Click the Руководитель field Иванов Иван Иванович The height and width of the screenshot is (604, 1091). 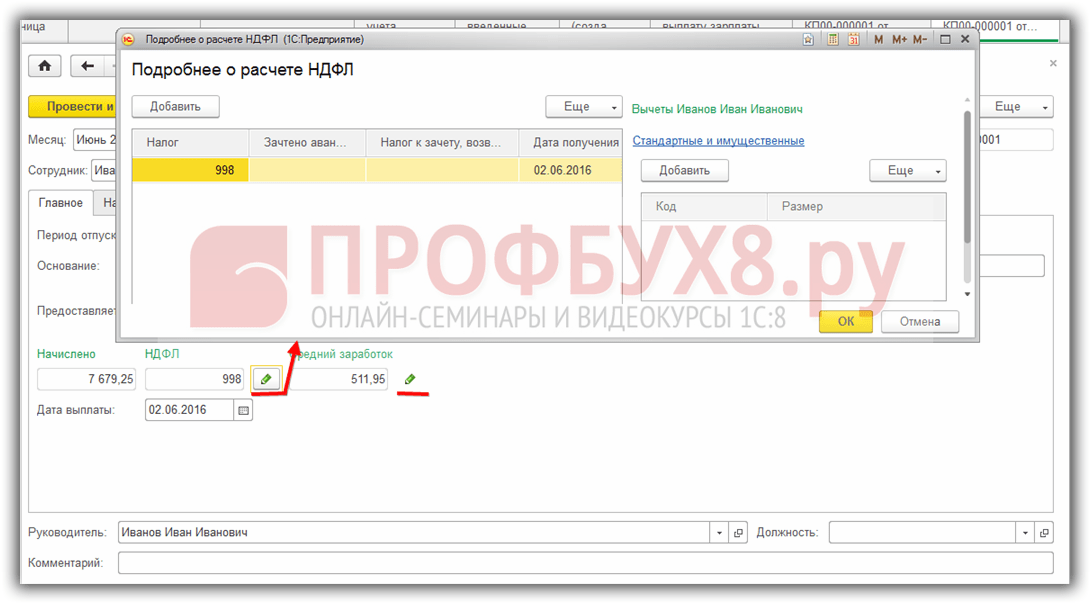(414, 533)
